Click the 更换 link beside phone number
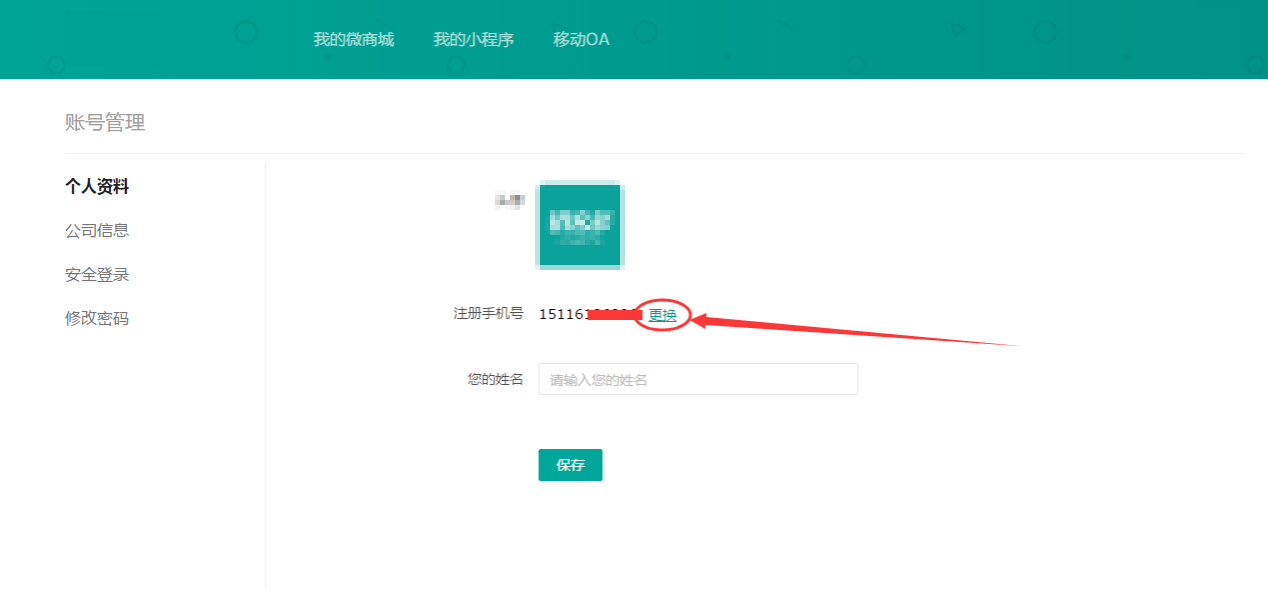 pyautogui.click(x=662, y=315)
